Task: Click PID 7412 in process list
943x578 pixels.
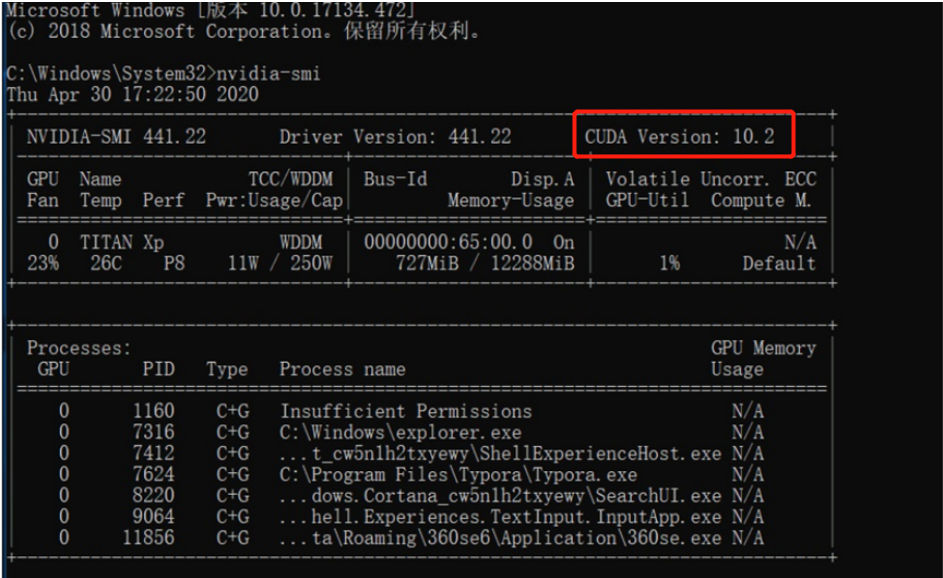Action: pos(154,453)
